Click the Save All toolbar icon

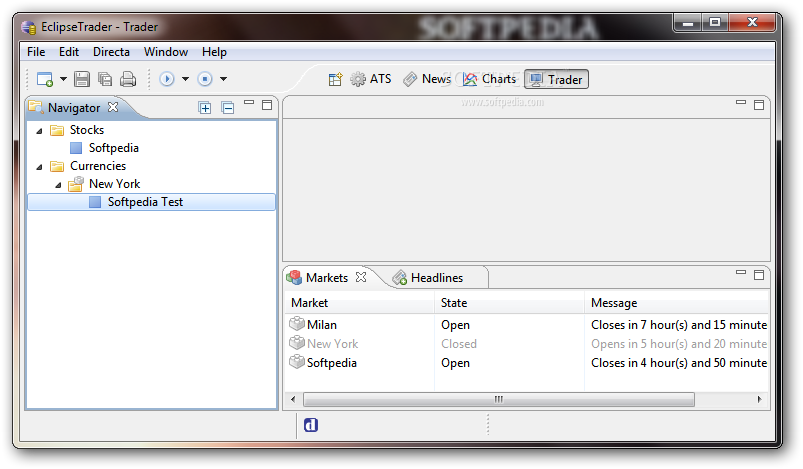pyautogui.click(x=105, y=79)
